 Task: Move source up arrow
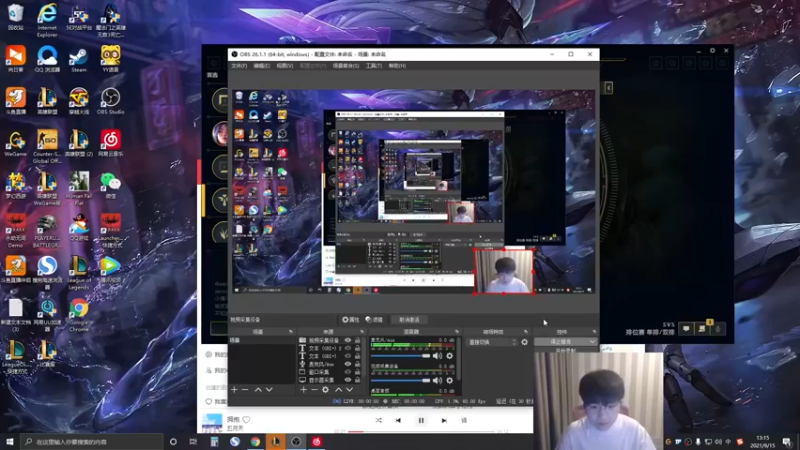[339, 390]
